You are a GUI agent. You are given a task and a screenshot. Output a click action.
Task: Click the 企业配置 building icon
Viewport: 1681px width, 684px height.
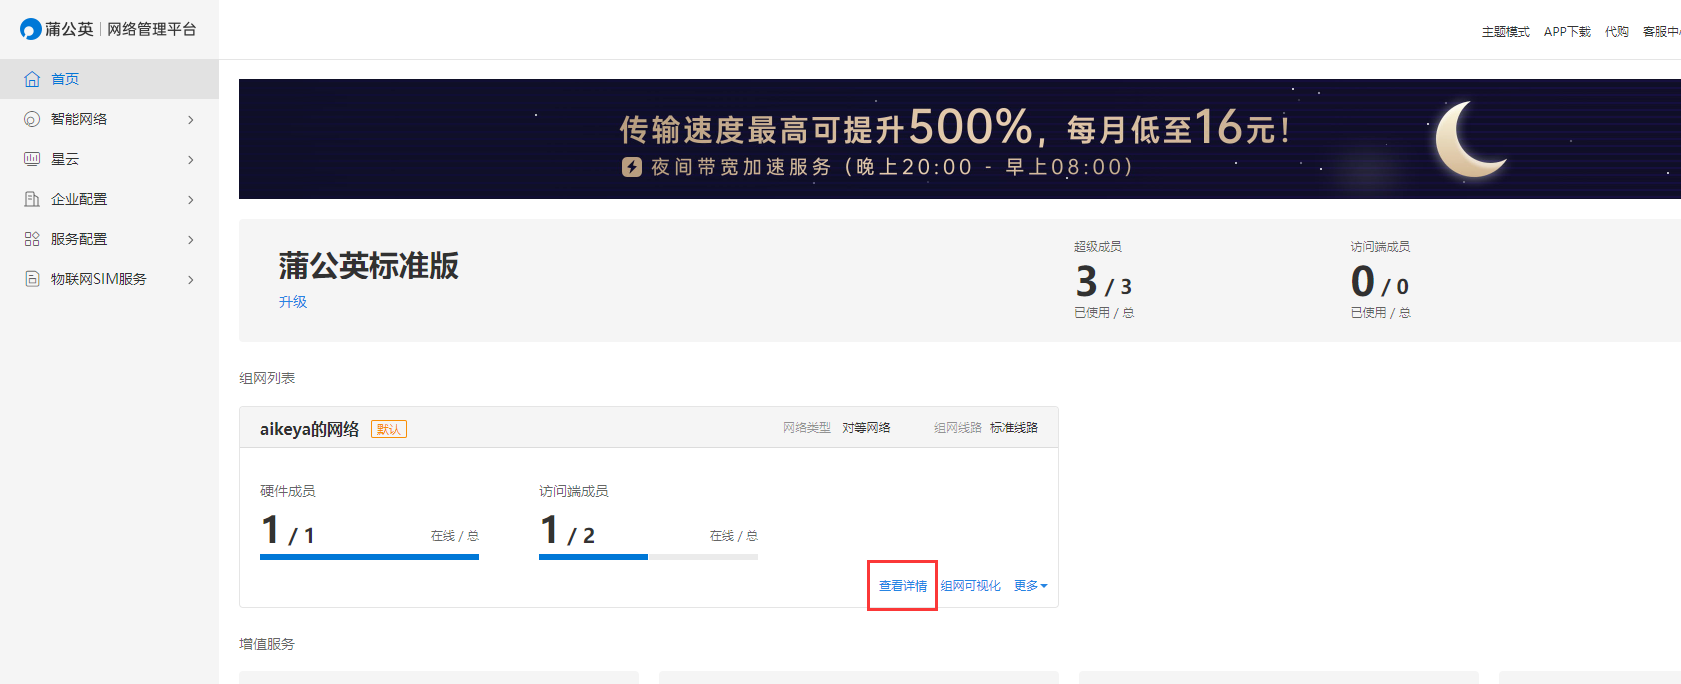coord(32,199)
